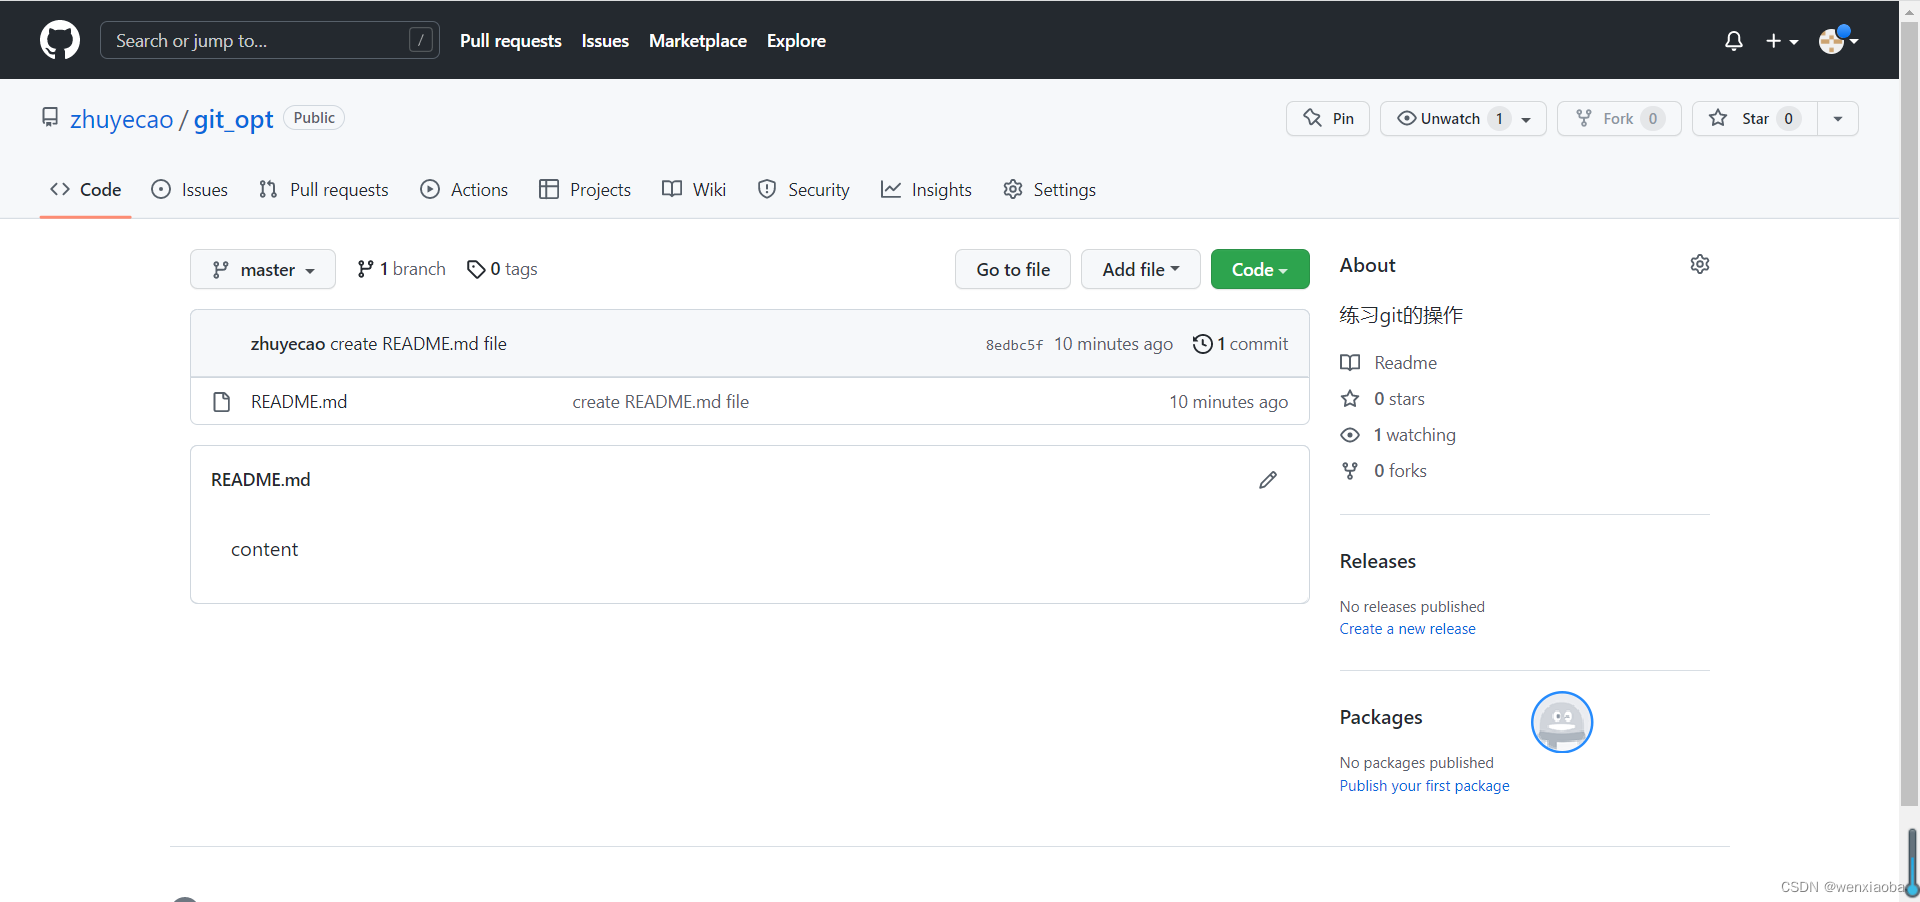
Task: Open the user avatar menu
Action: 1838,40
